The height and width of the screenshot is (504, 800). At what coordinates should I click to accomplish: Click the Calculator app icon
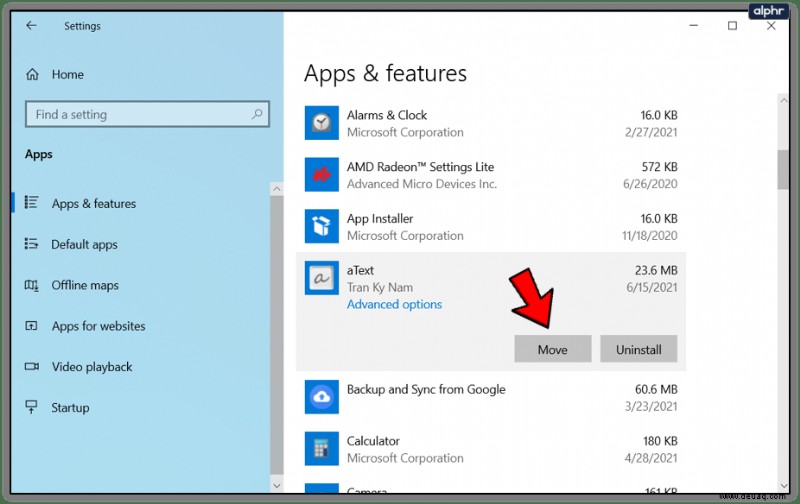click(x=321, y=448)
